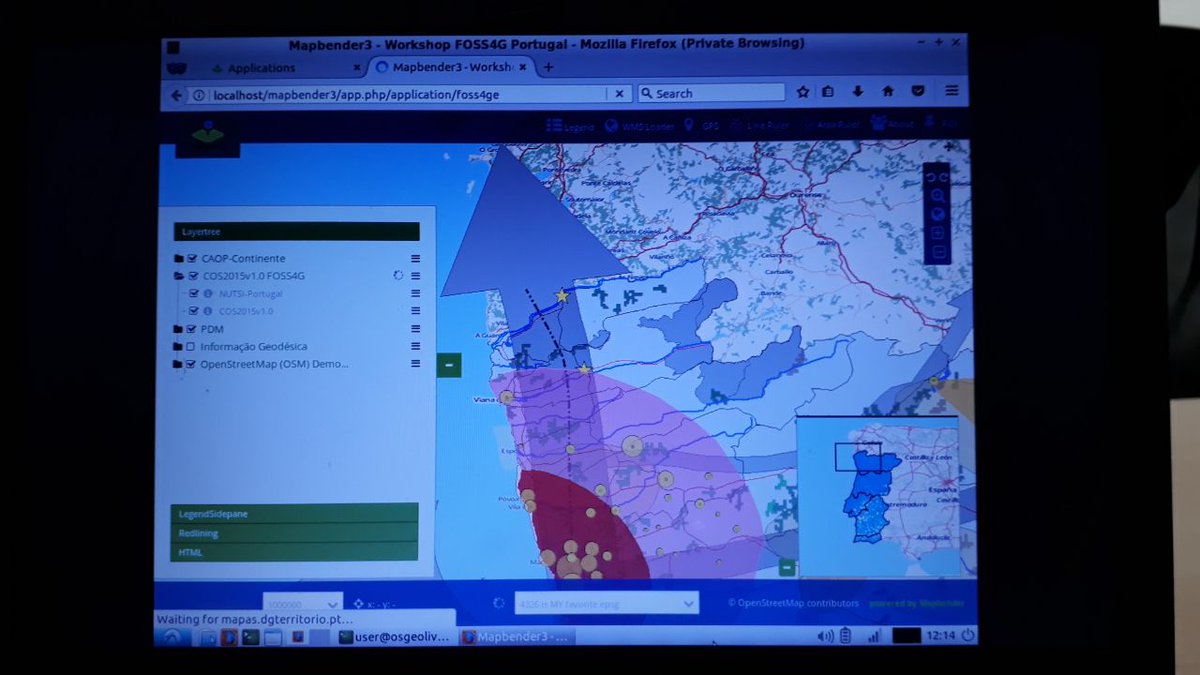Click info icon of NUTSI-Portugal layer

click(x=208, y=294)
